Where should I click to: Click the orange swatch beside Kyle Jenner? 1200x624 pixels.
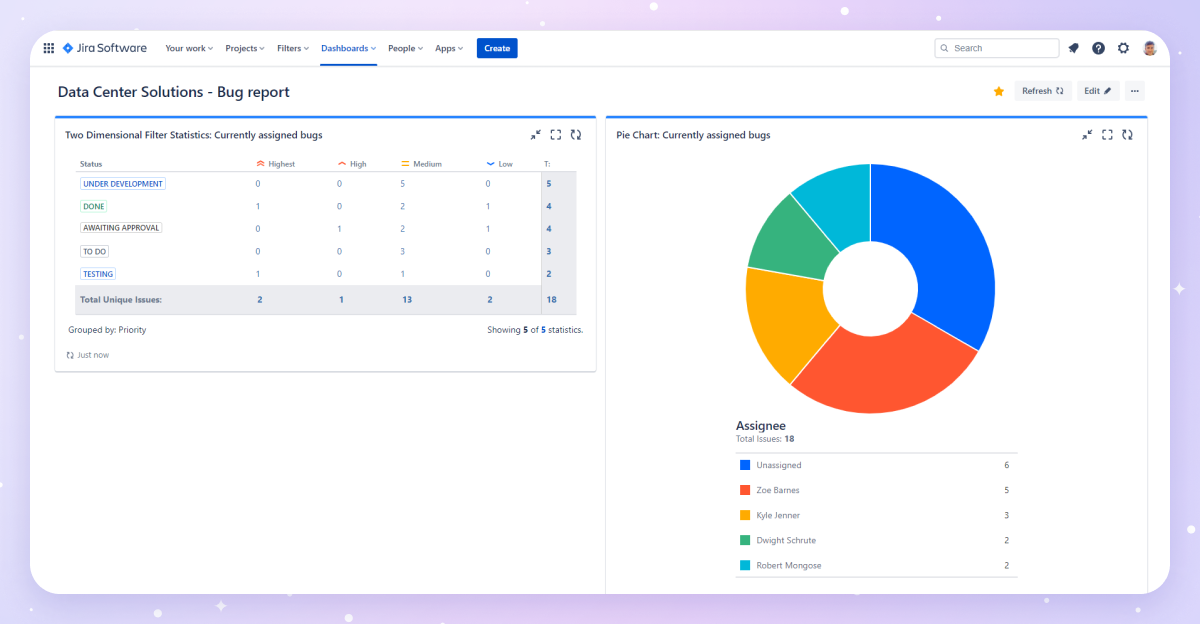tap(745, 515)
